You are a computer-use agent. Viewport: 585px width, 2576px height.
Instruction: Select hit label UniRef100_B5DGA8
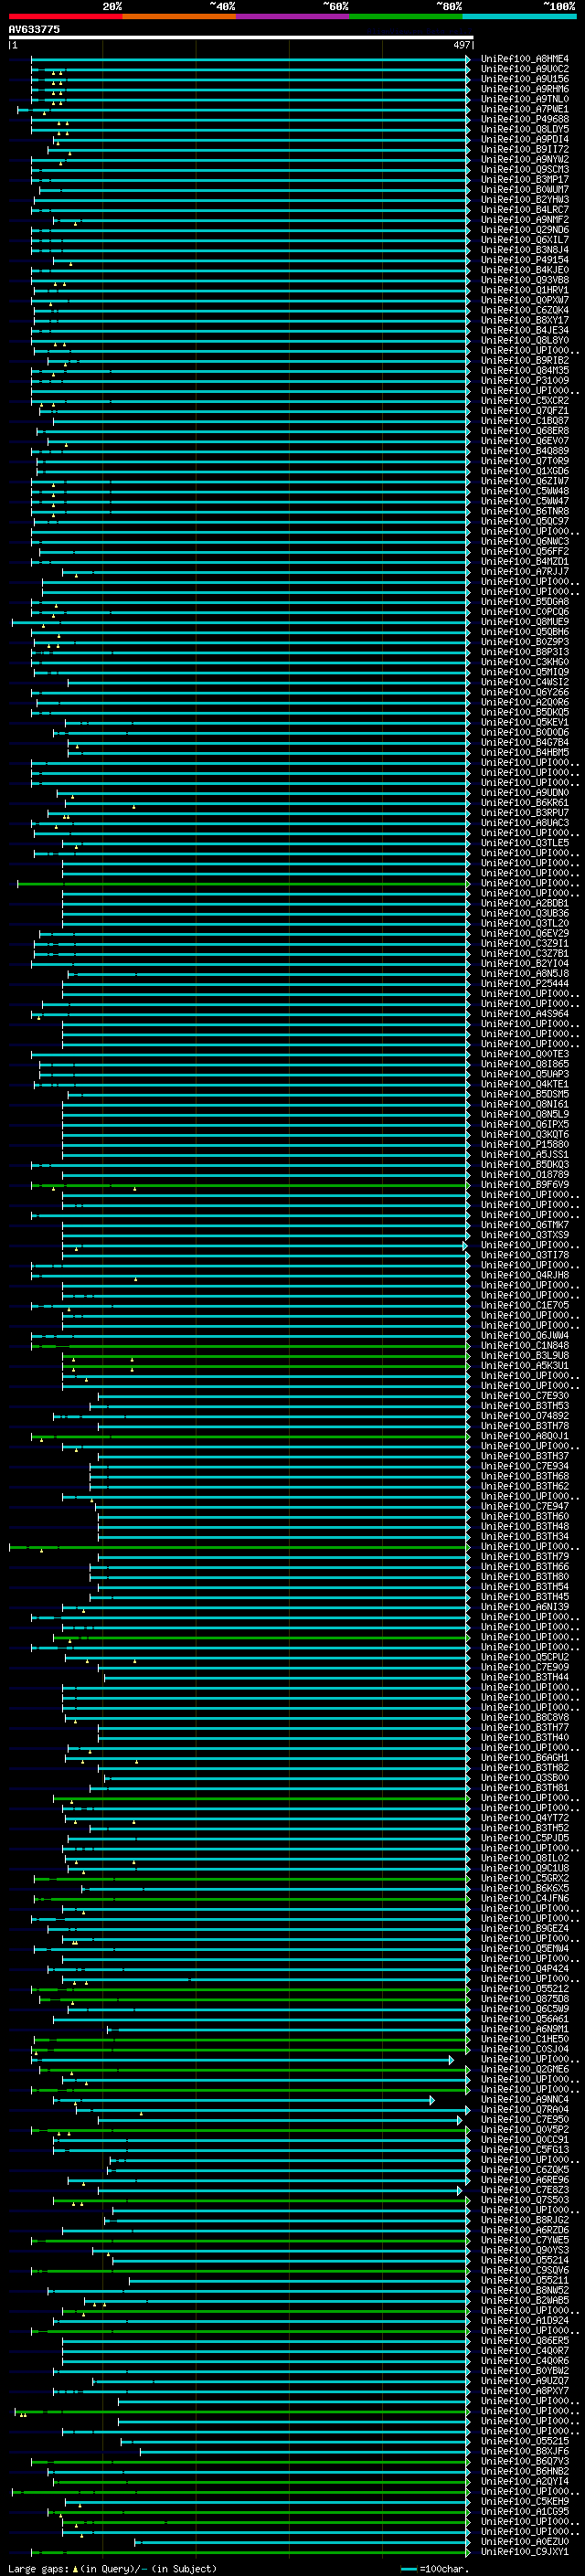click(x=525, y=602)
